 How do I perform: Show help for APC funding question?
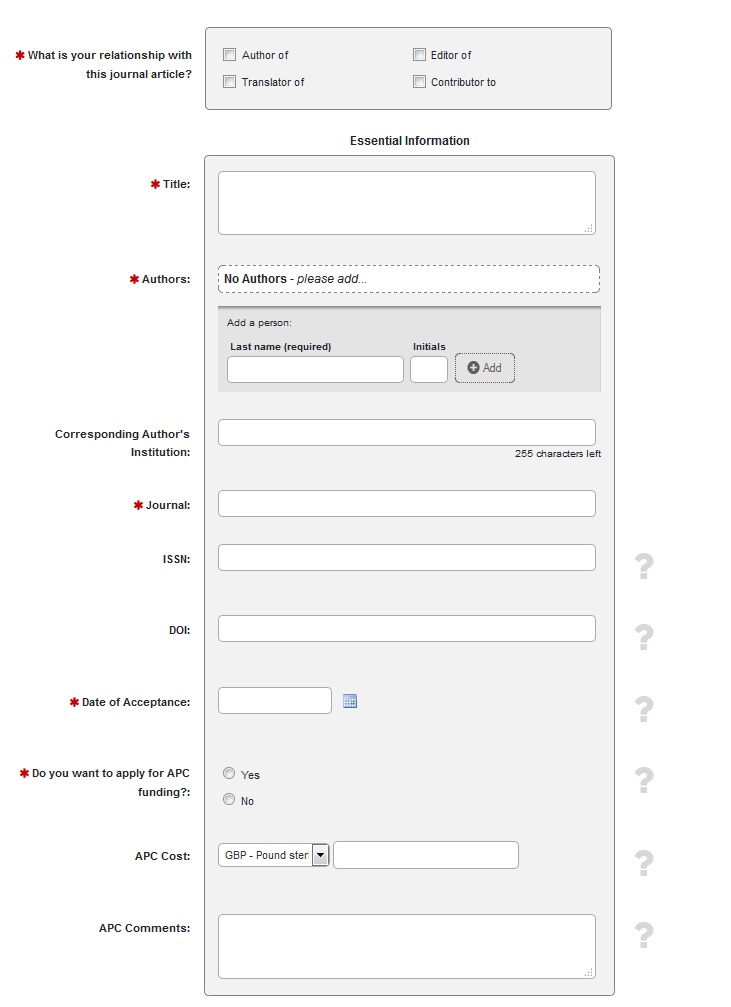(645, 780)
